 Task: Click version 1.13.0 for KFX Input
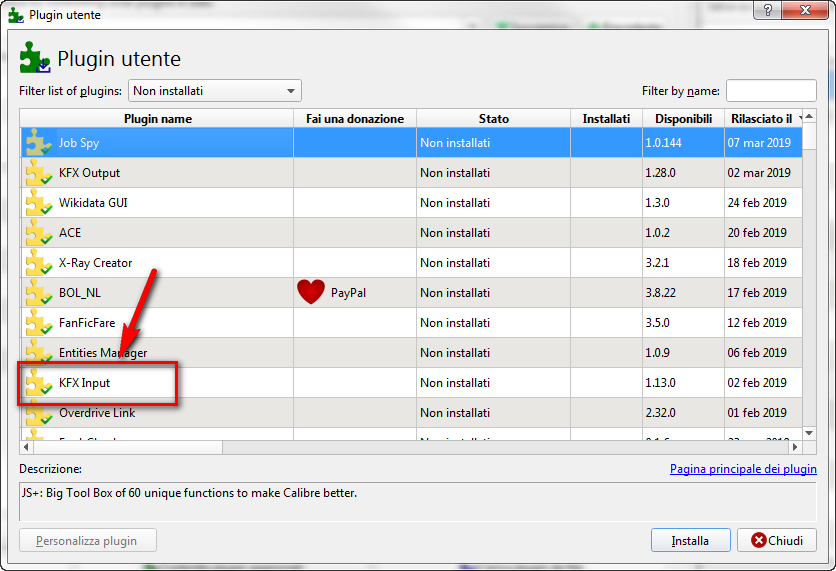point(661,383)
